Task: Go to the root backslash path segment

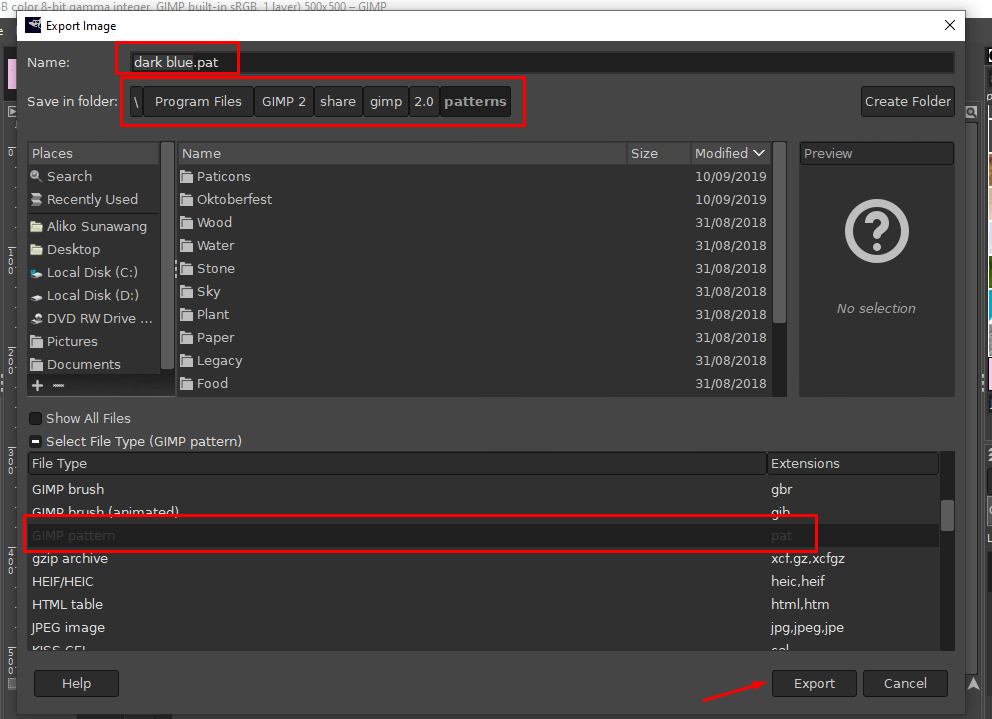Action: (136, 101)
